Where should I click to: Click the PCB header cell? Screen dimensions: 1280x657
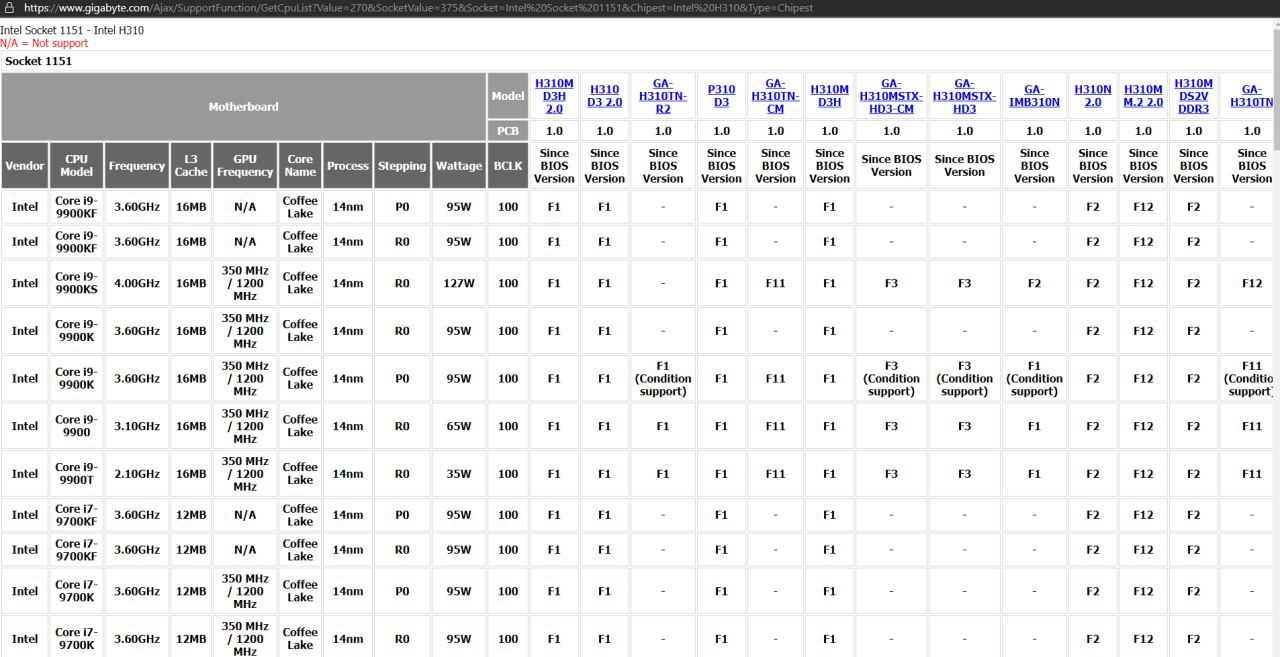point(508,131)
